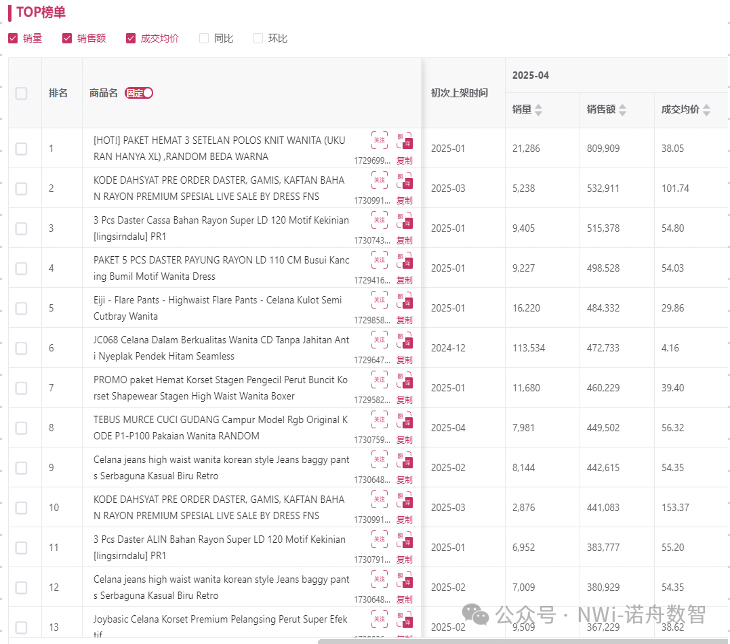This screenshot has width=730, height=644.
Task: Sort by the 销量 column arrows
Action: click(x=539, y=110)
